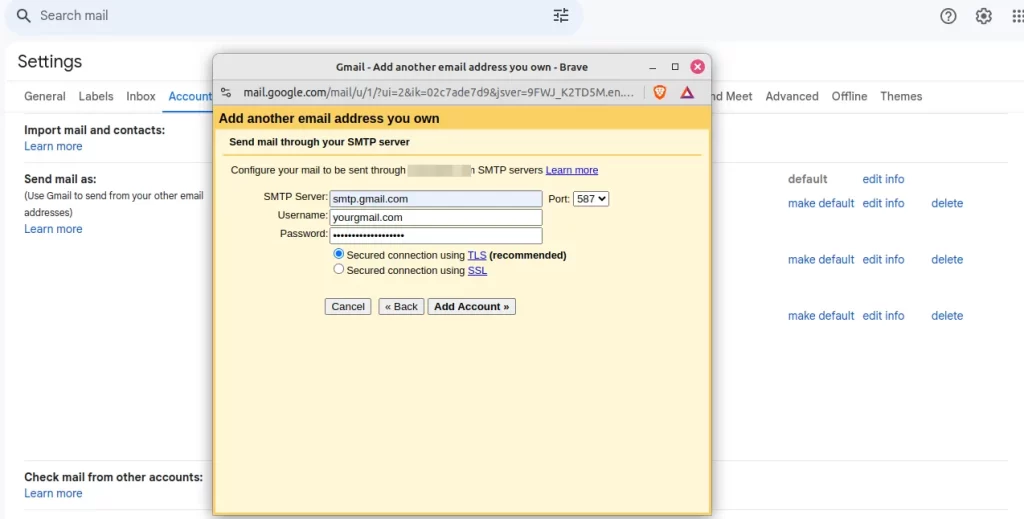Click the Brave Rewards triangle icon
1024x519 pixels.
[687, 93]
